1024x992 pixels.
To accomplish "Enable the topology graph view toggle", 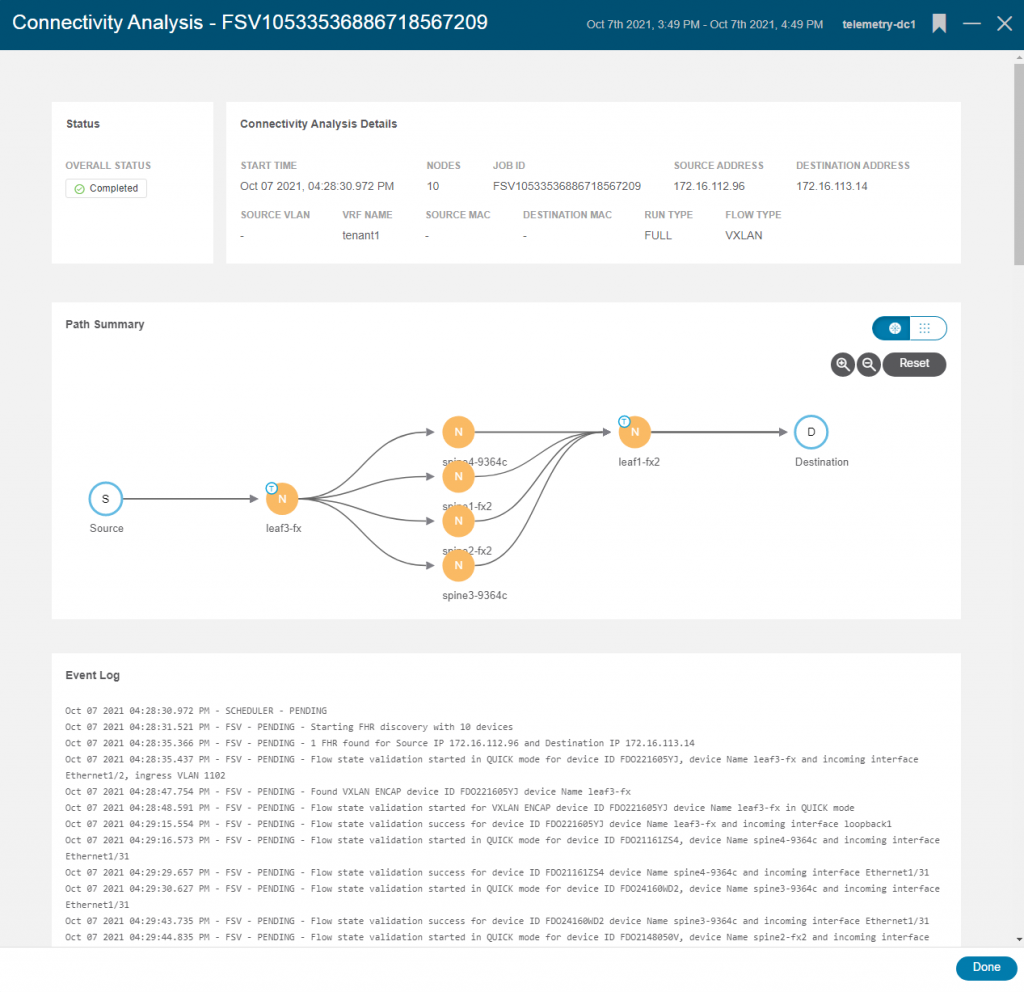I will pos(891,328).
